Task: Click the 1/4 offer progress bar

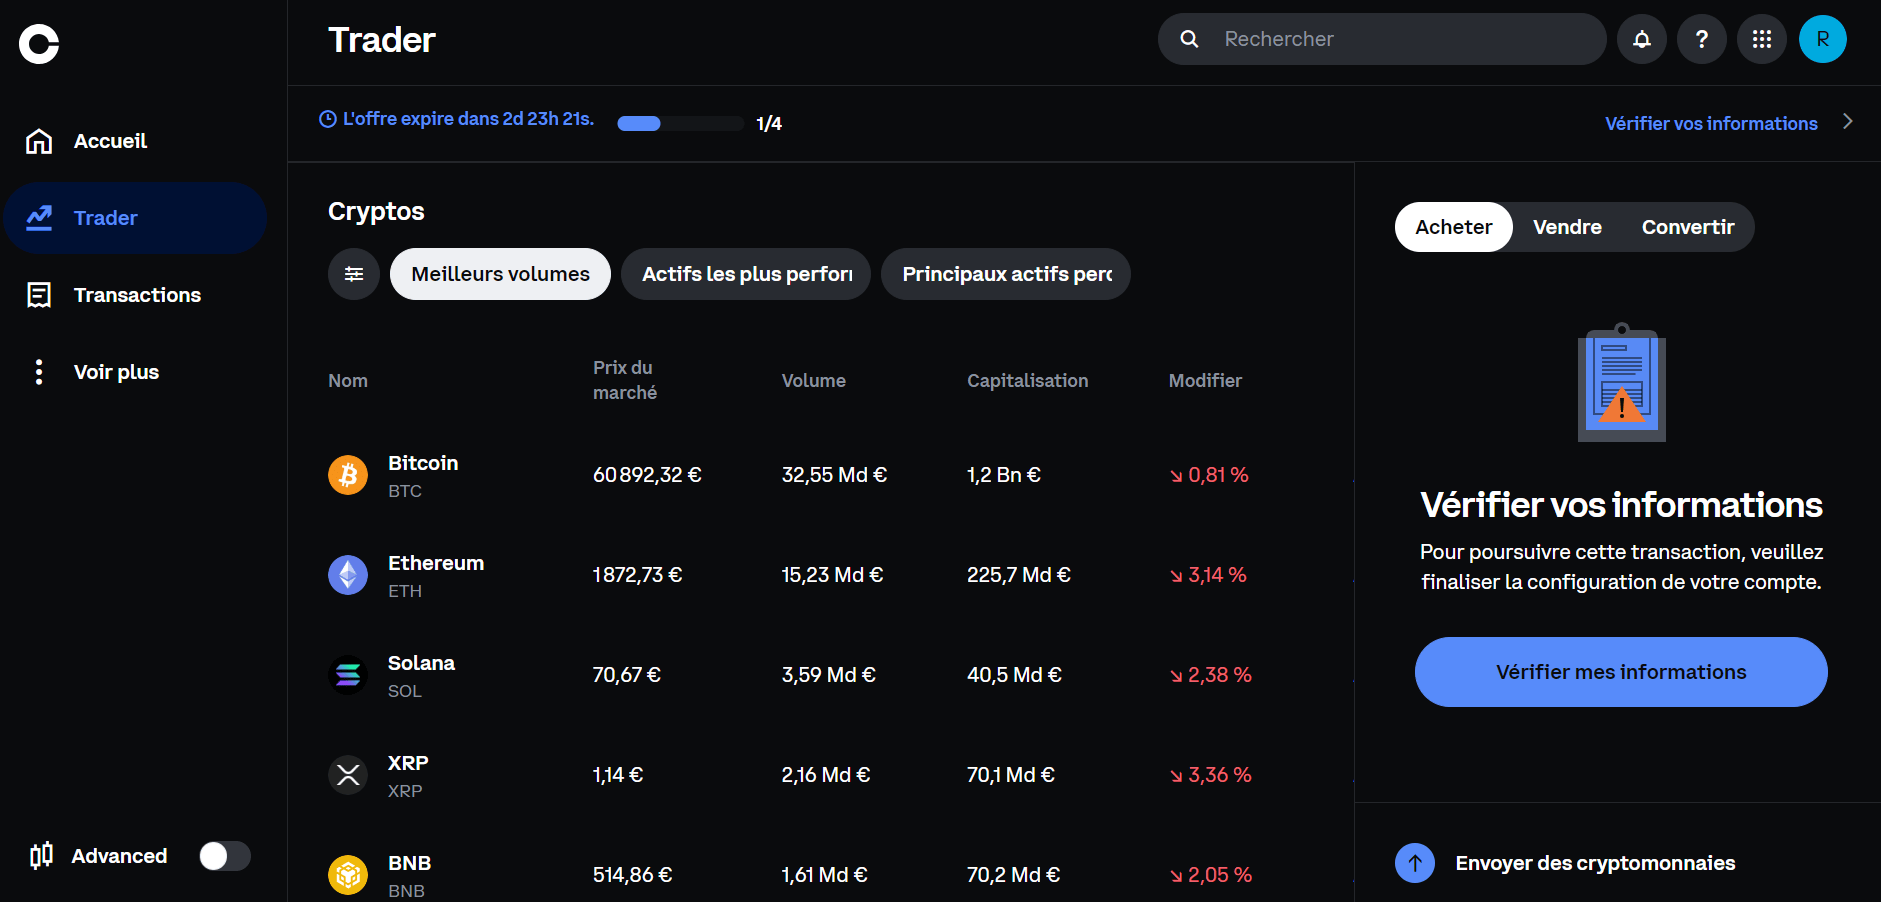Action: (x=680, y=123)
